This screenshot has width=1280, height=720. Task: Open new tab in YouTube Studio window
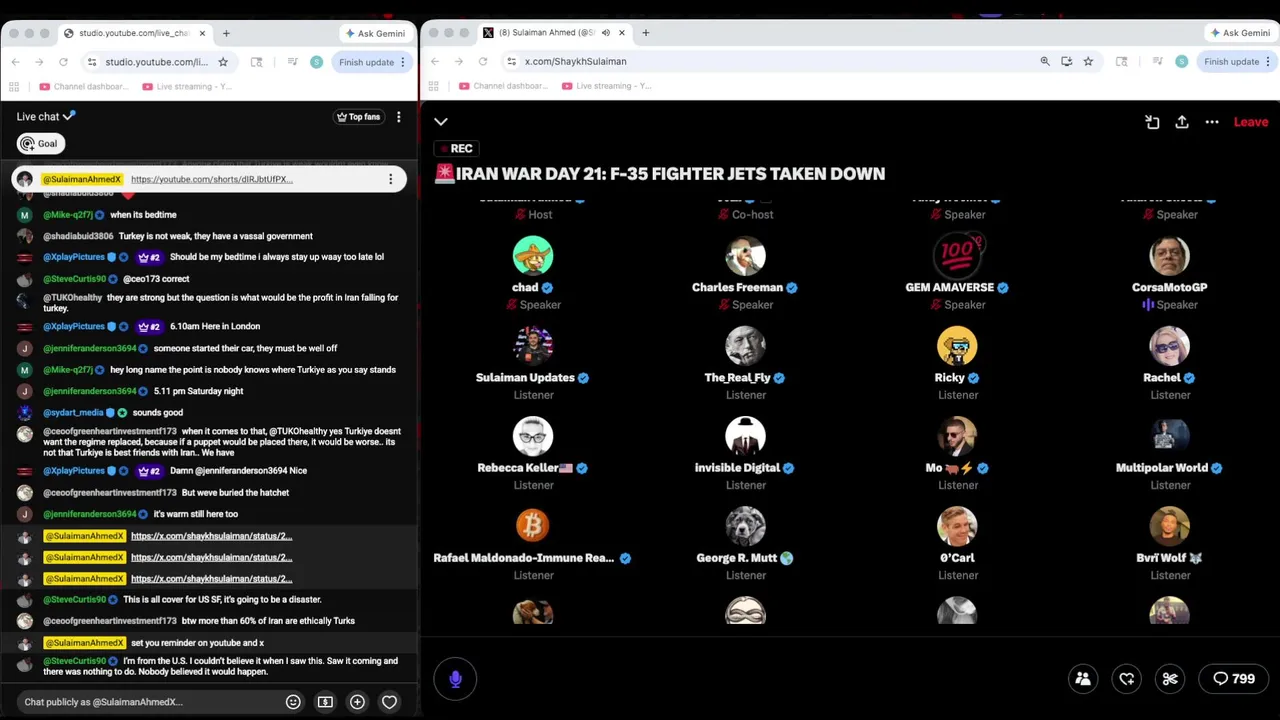226,33
